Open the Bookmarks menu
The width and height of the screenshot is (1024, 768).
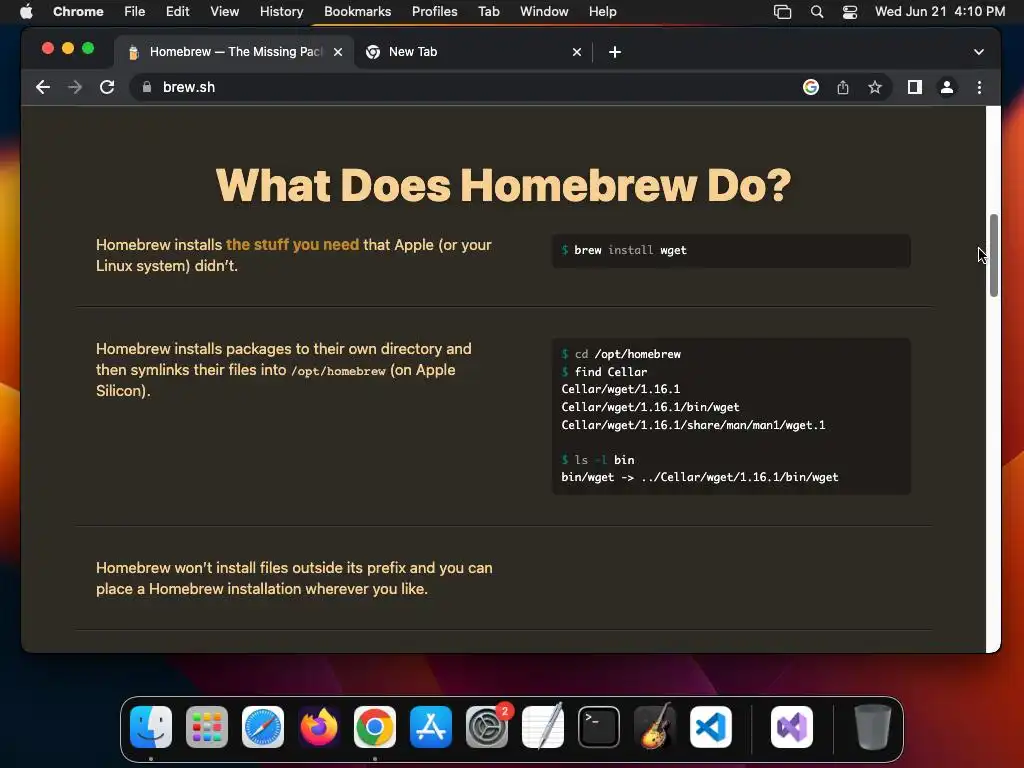point(357,11)
